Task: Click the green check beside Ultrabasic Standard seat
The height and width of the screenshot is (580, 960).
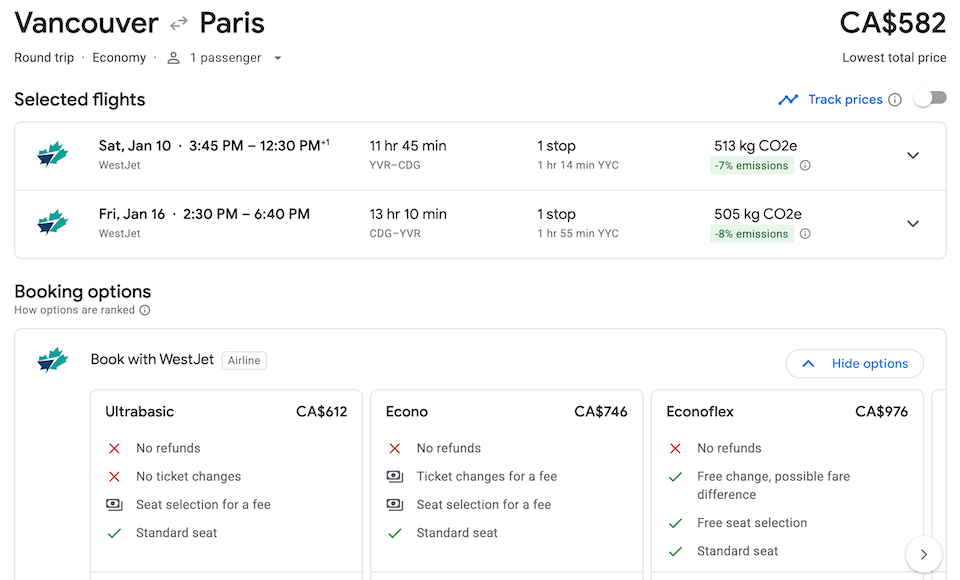Action: click(114, 533)
